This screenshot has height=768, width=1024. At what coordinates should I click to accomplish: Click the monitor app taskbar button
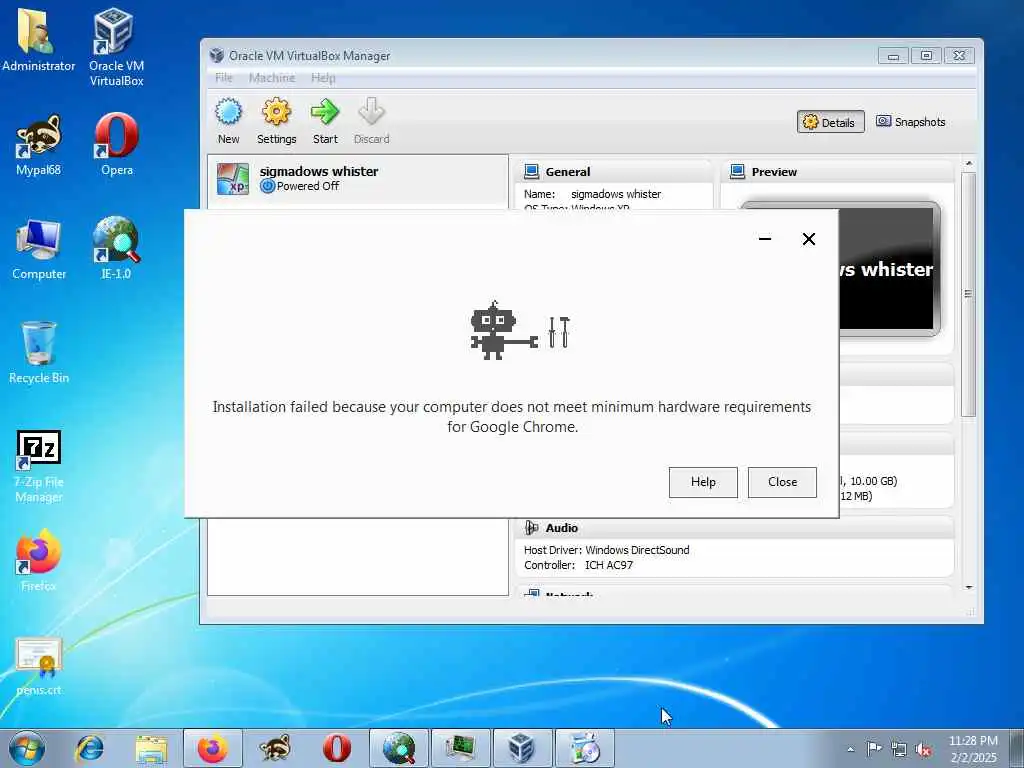(460, 748)
